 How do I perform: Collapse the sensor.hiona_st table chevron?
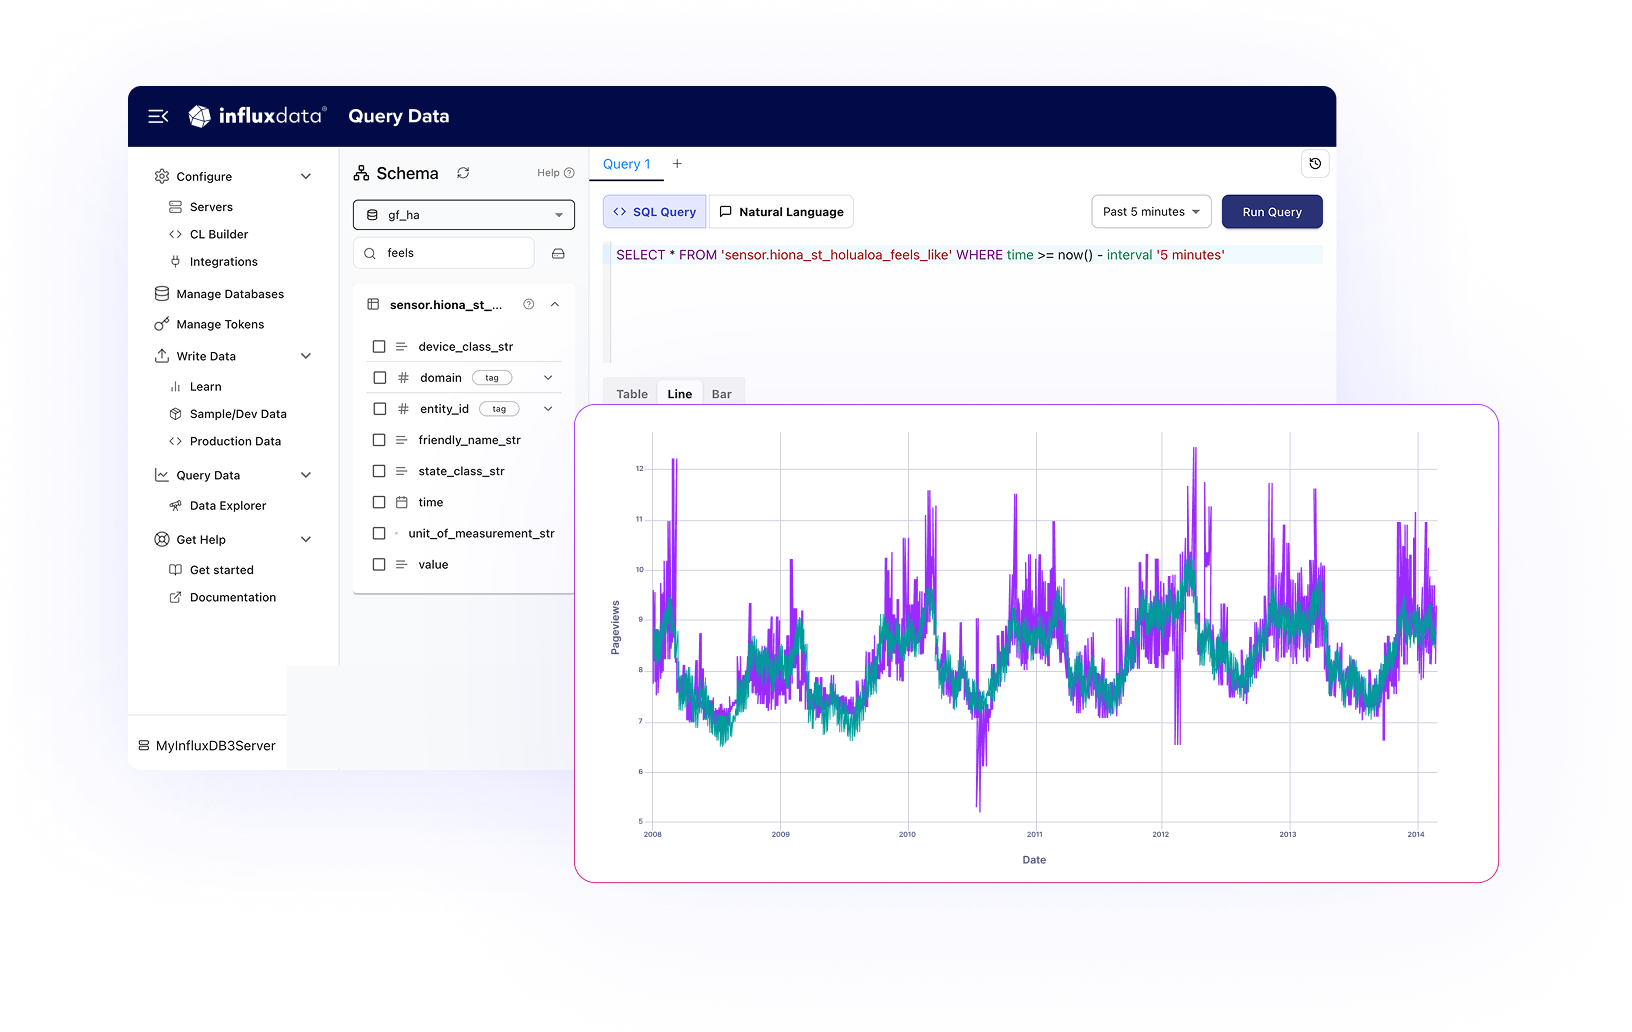(555, 304)
